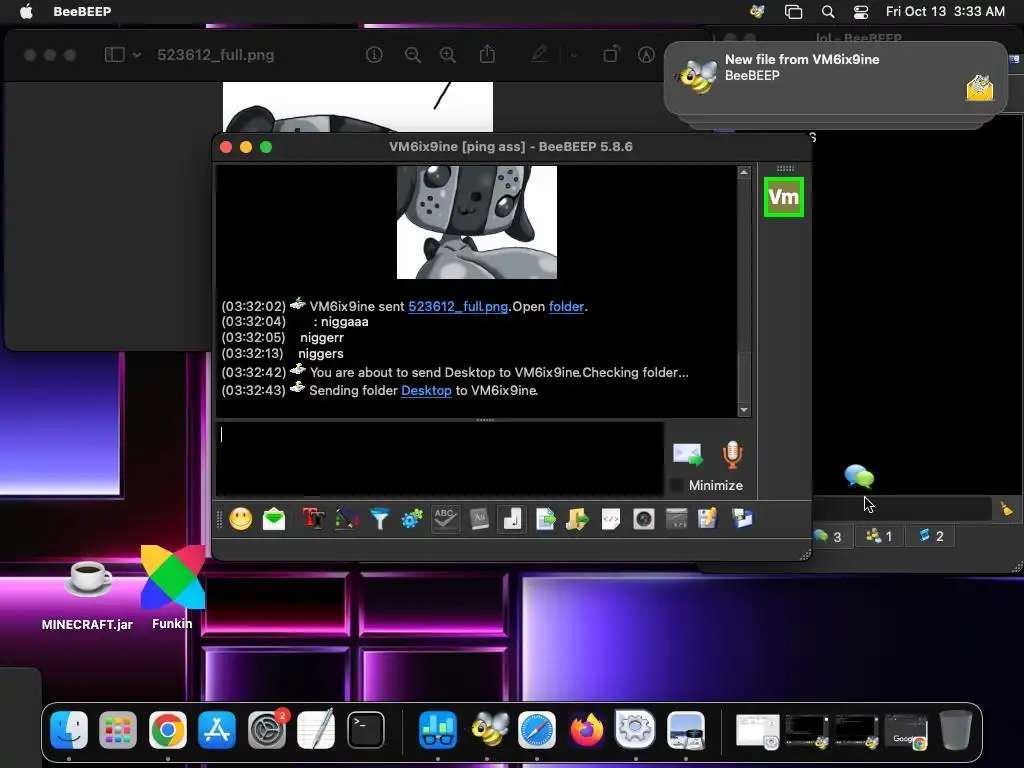Click the green envelope icon in chat toolbar

(274, 519)
